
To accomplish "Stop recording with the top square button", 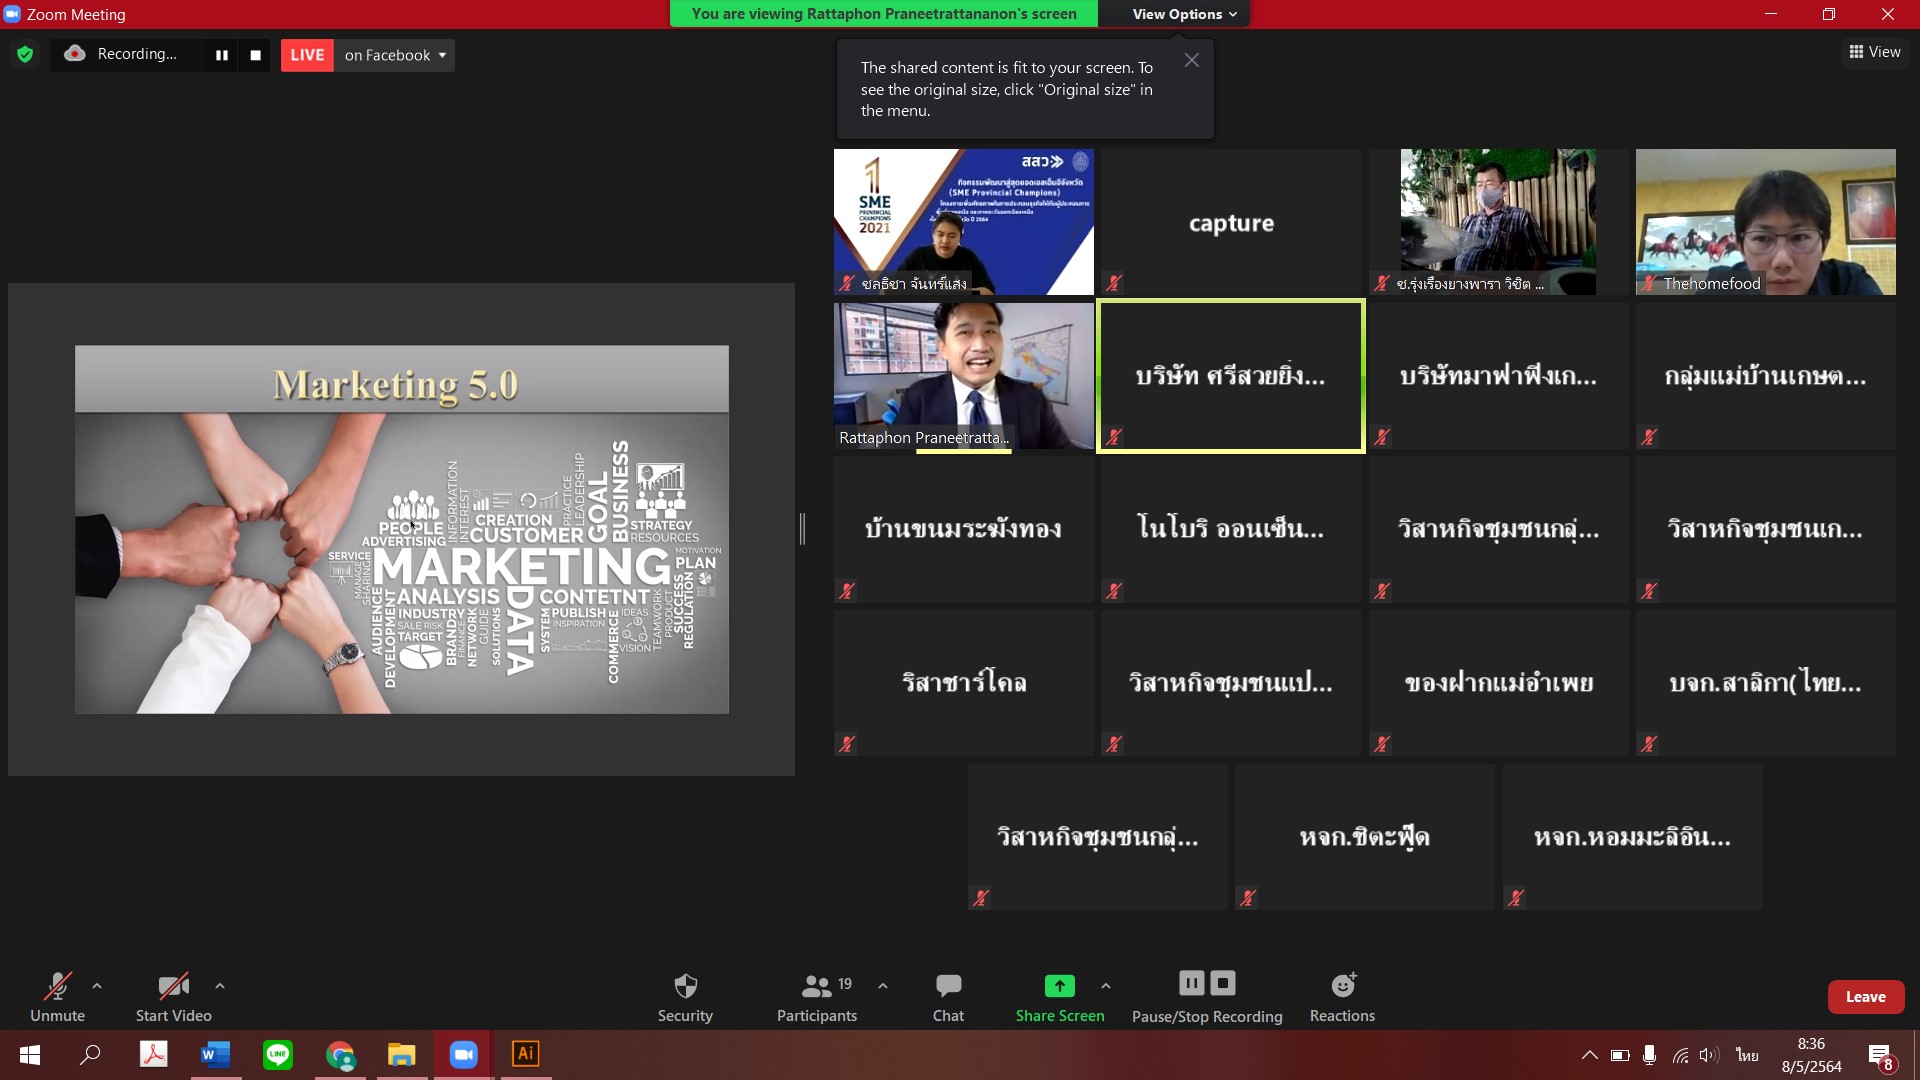I will point(255,55).
